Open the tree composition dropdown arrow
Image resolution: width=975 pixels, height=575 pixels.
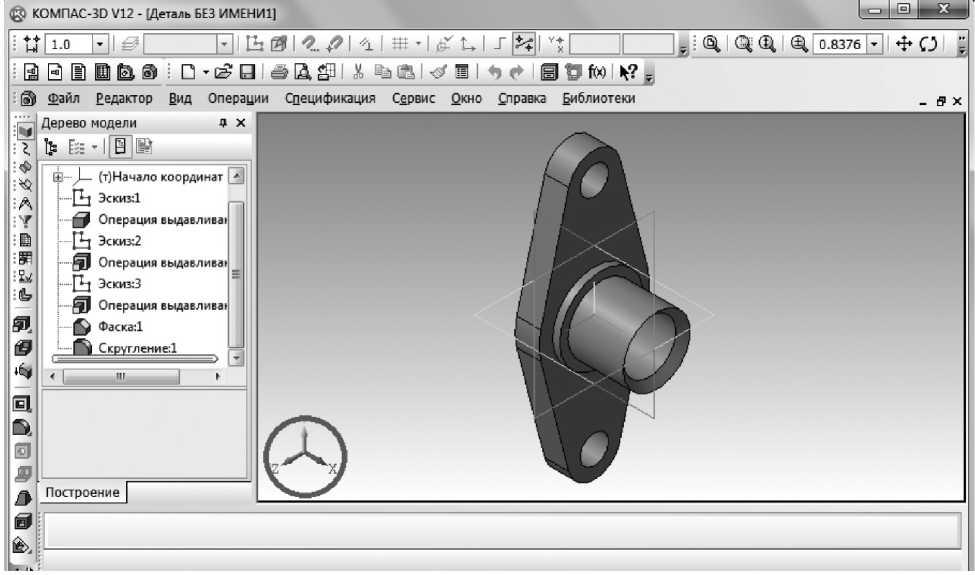coord(95,147)
